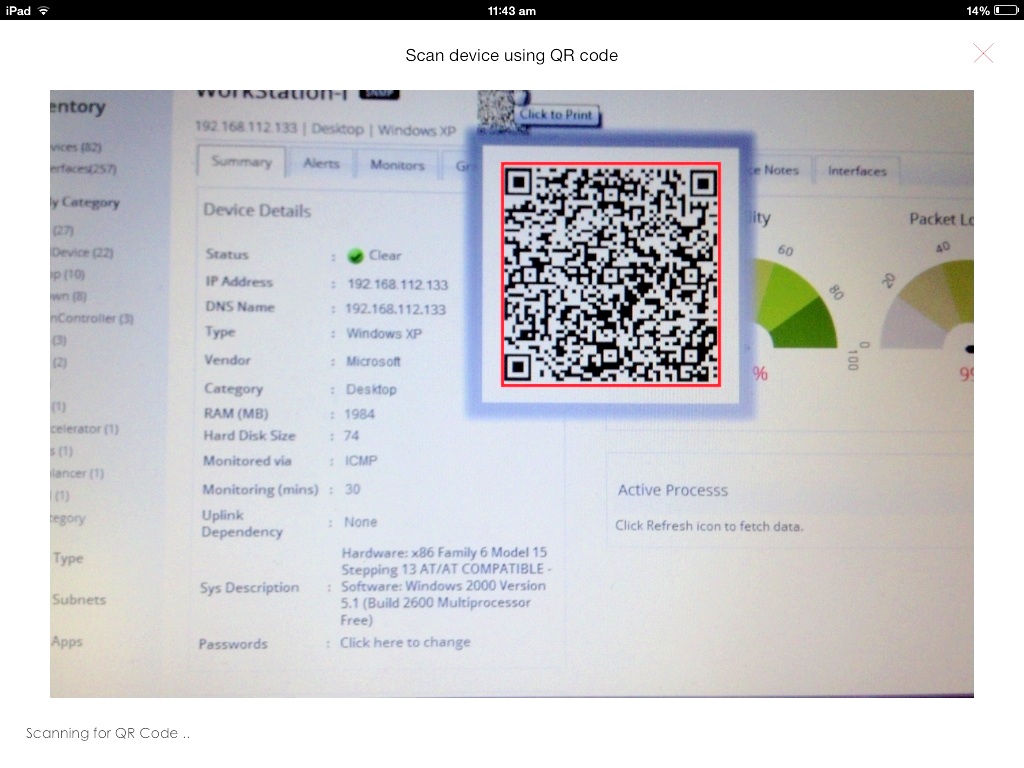This screenshot has width=1024, height=768.
Task: Click the Hard Disk Size value 74
Action: (x=351, y=436)
